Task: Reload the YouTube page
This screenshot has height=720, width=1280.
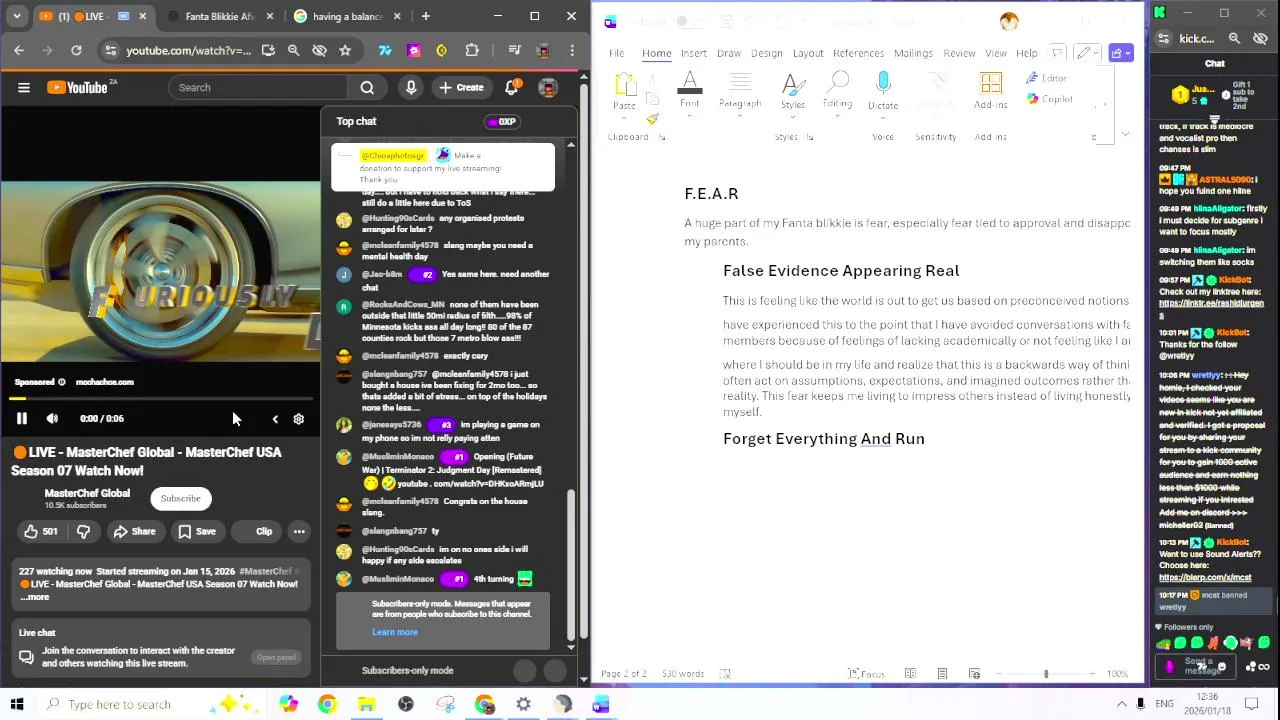Action: (76, 50)
